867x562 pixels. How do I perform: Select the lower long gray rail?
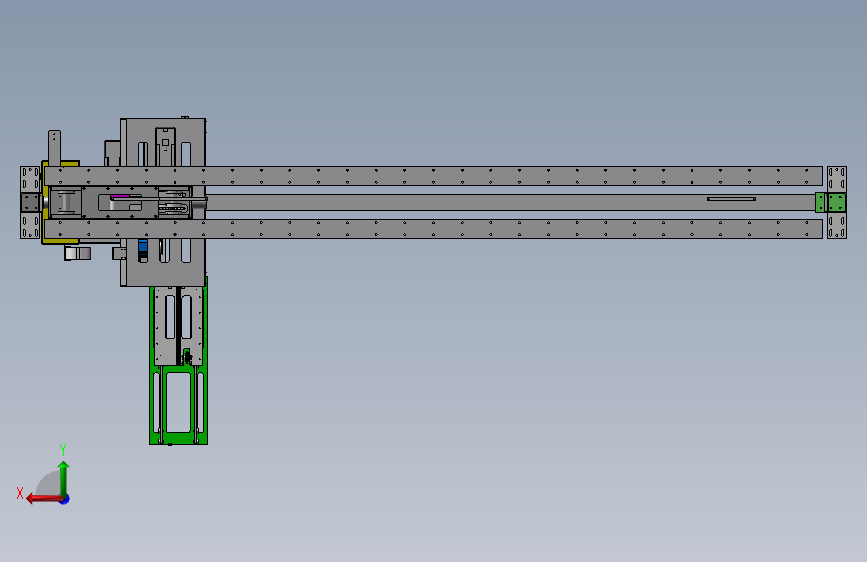[434, 228]
